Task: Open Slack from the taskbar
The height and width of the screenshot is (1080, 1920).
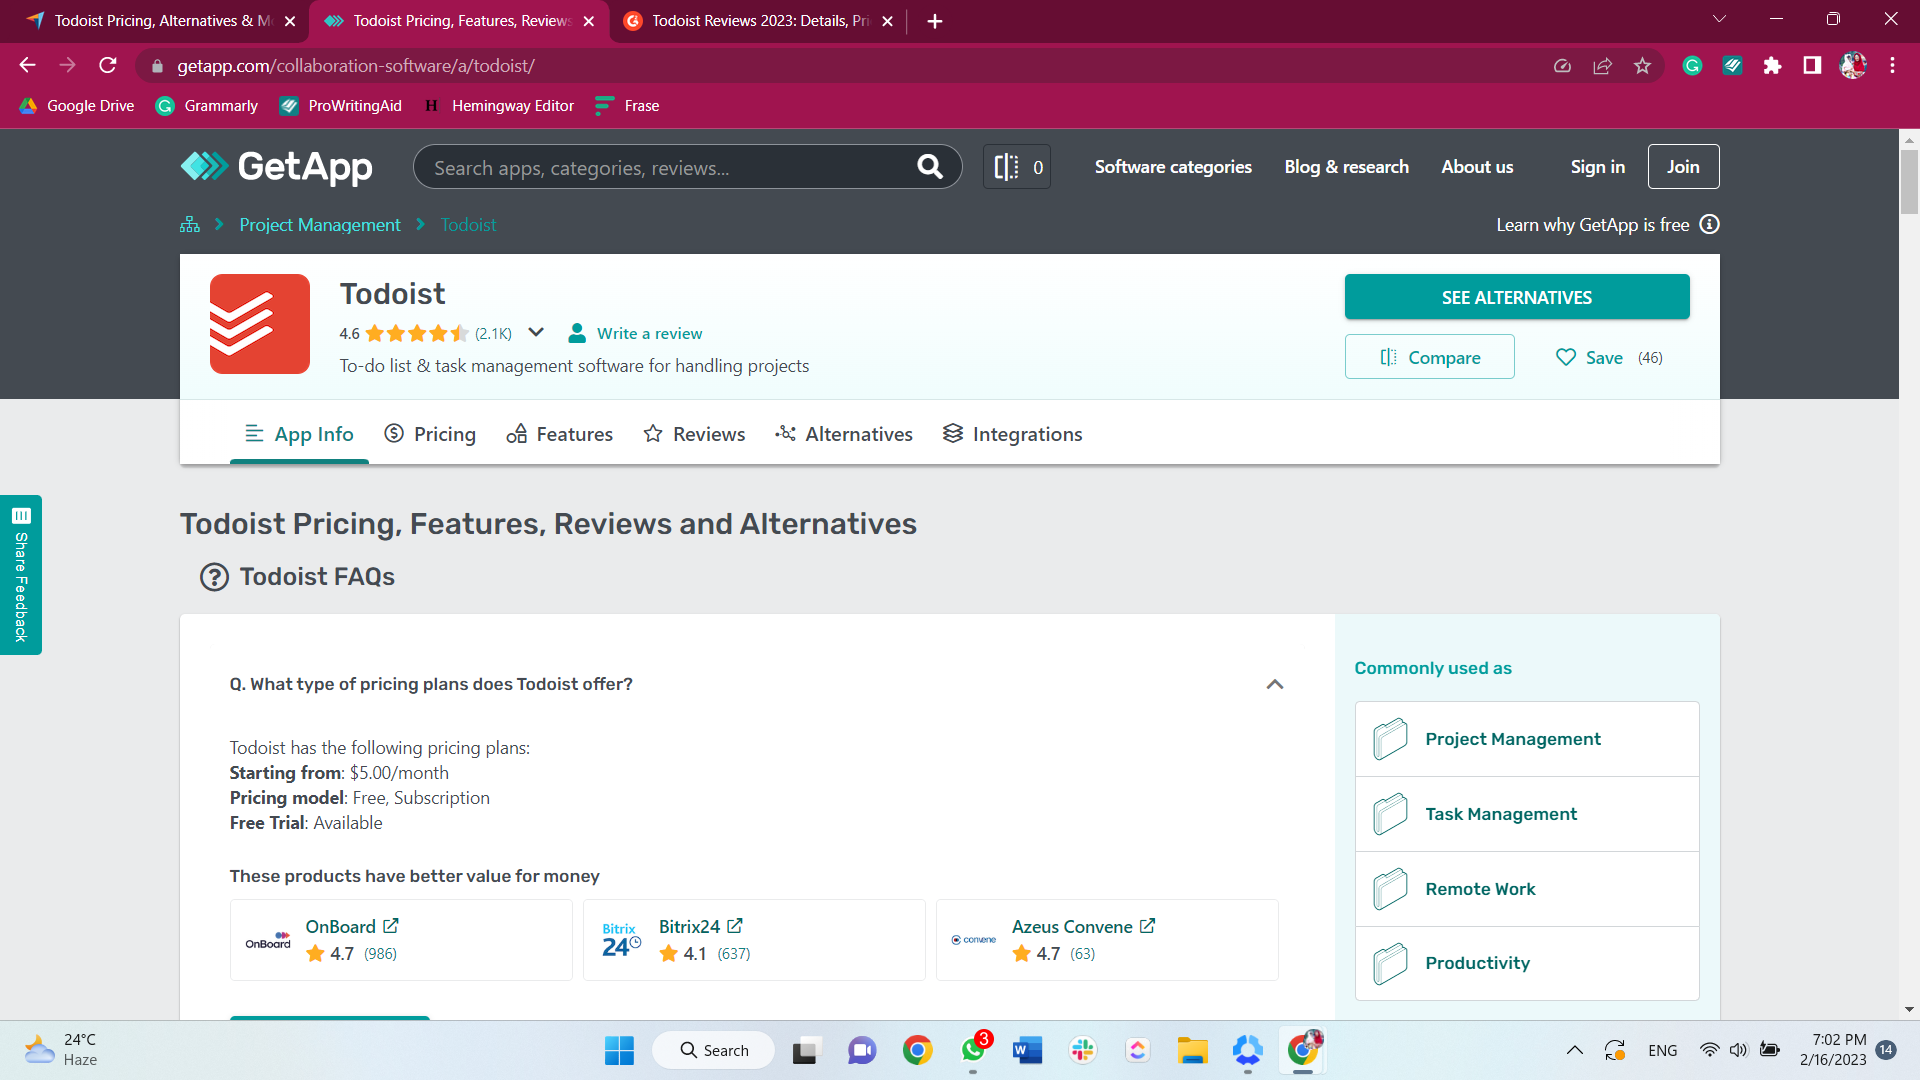Action: [1083, 1050]
